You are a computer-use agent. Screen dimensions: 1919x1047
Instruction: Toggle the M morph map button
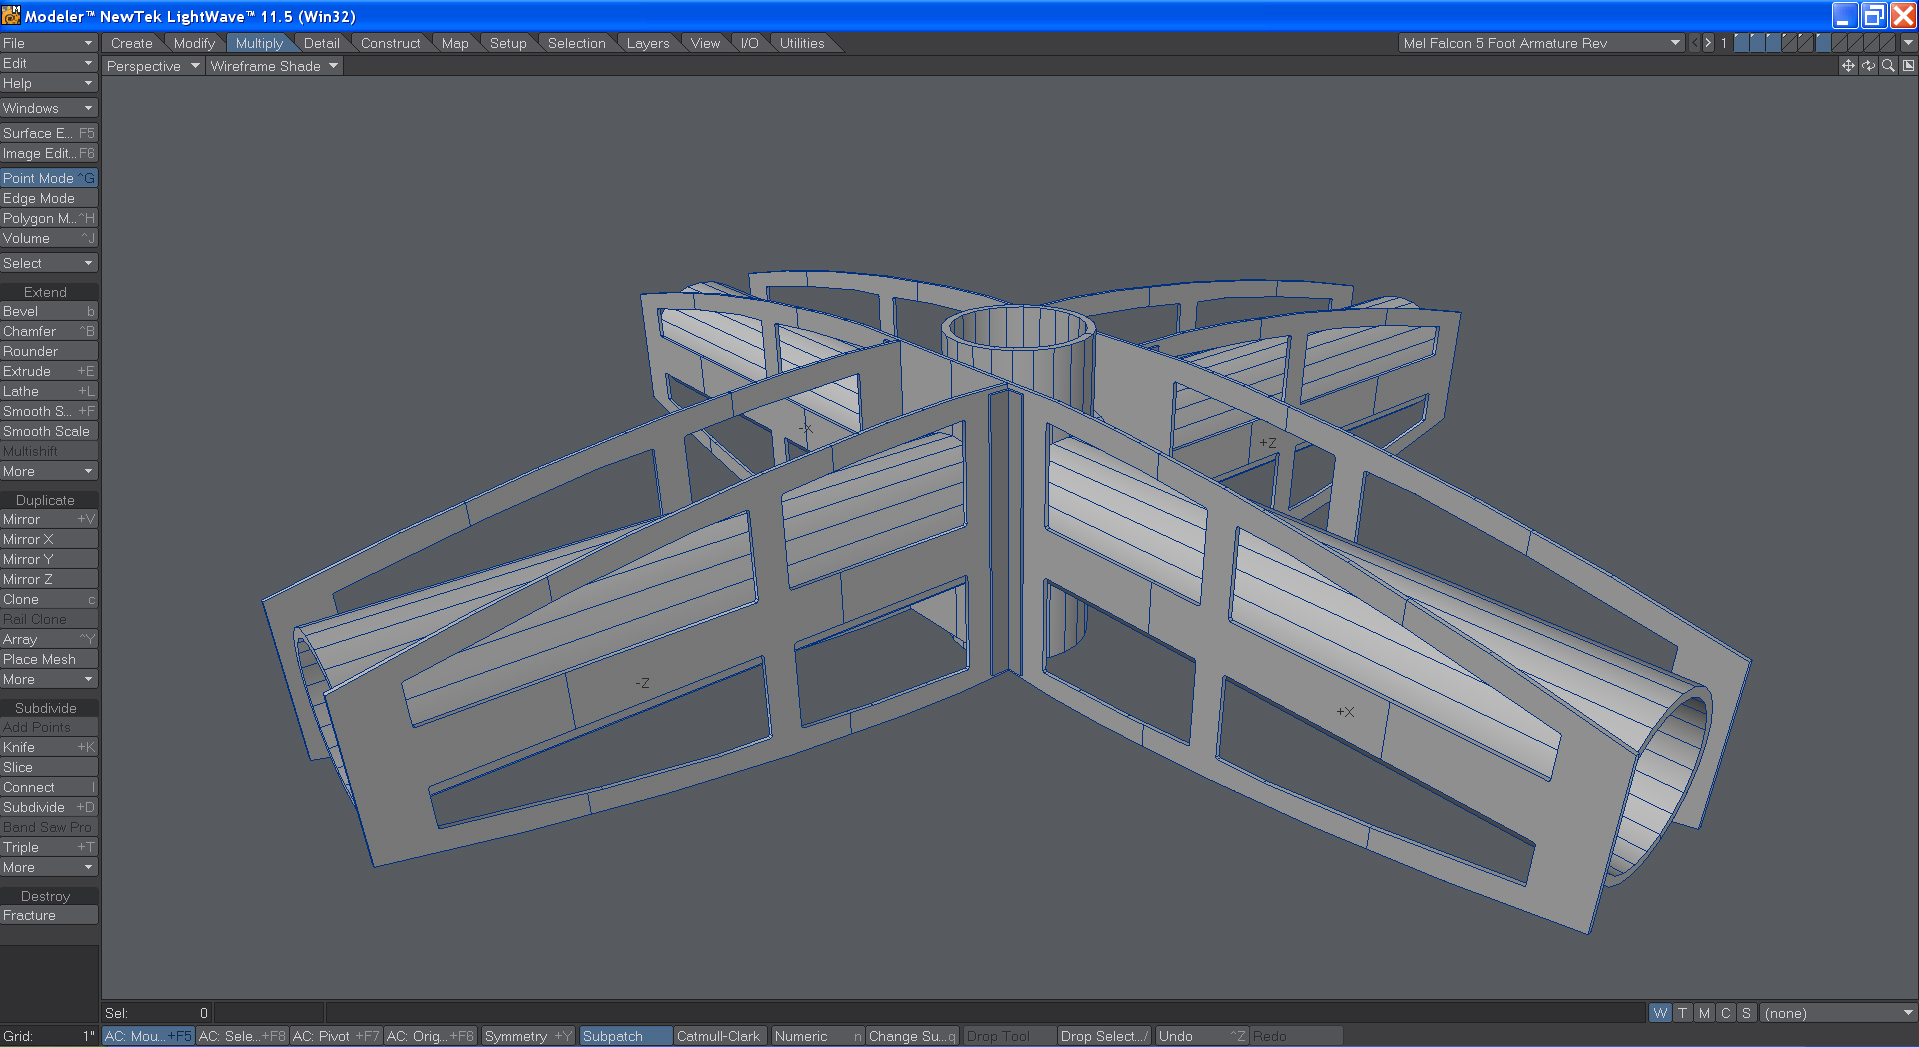click(1704, 1013)
